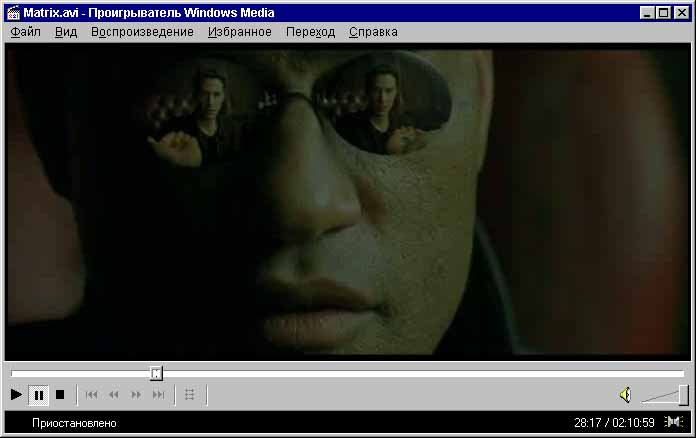Click the preview/playlist grid icon

click(190, 395)
